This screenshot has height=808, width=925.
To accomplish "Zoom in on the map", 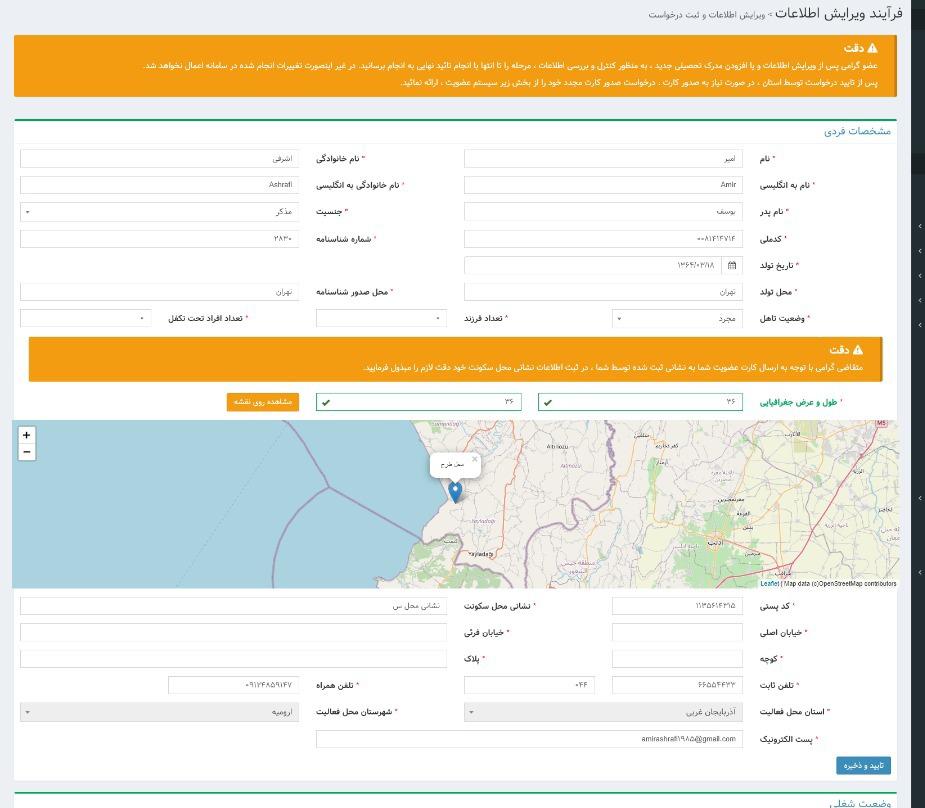I will tap(26, 435).
